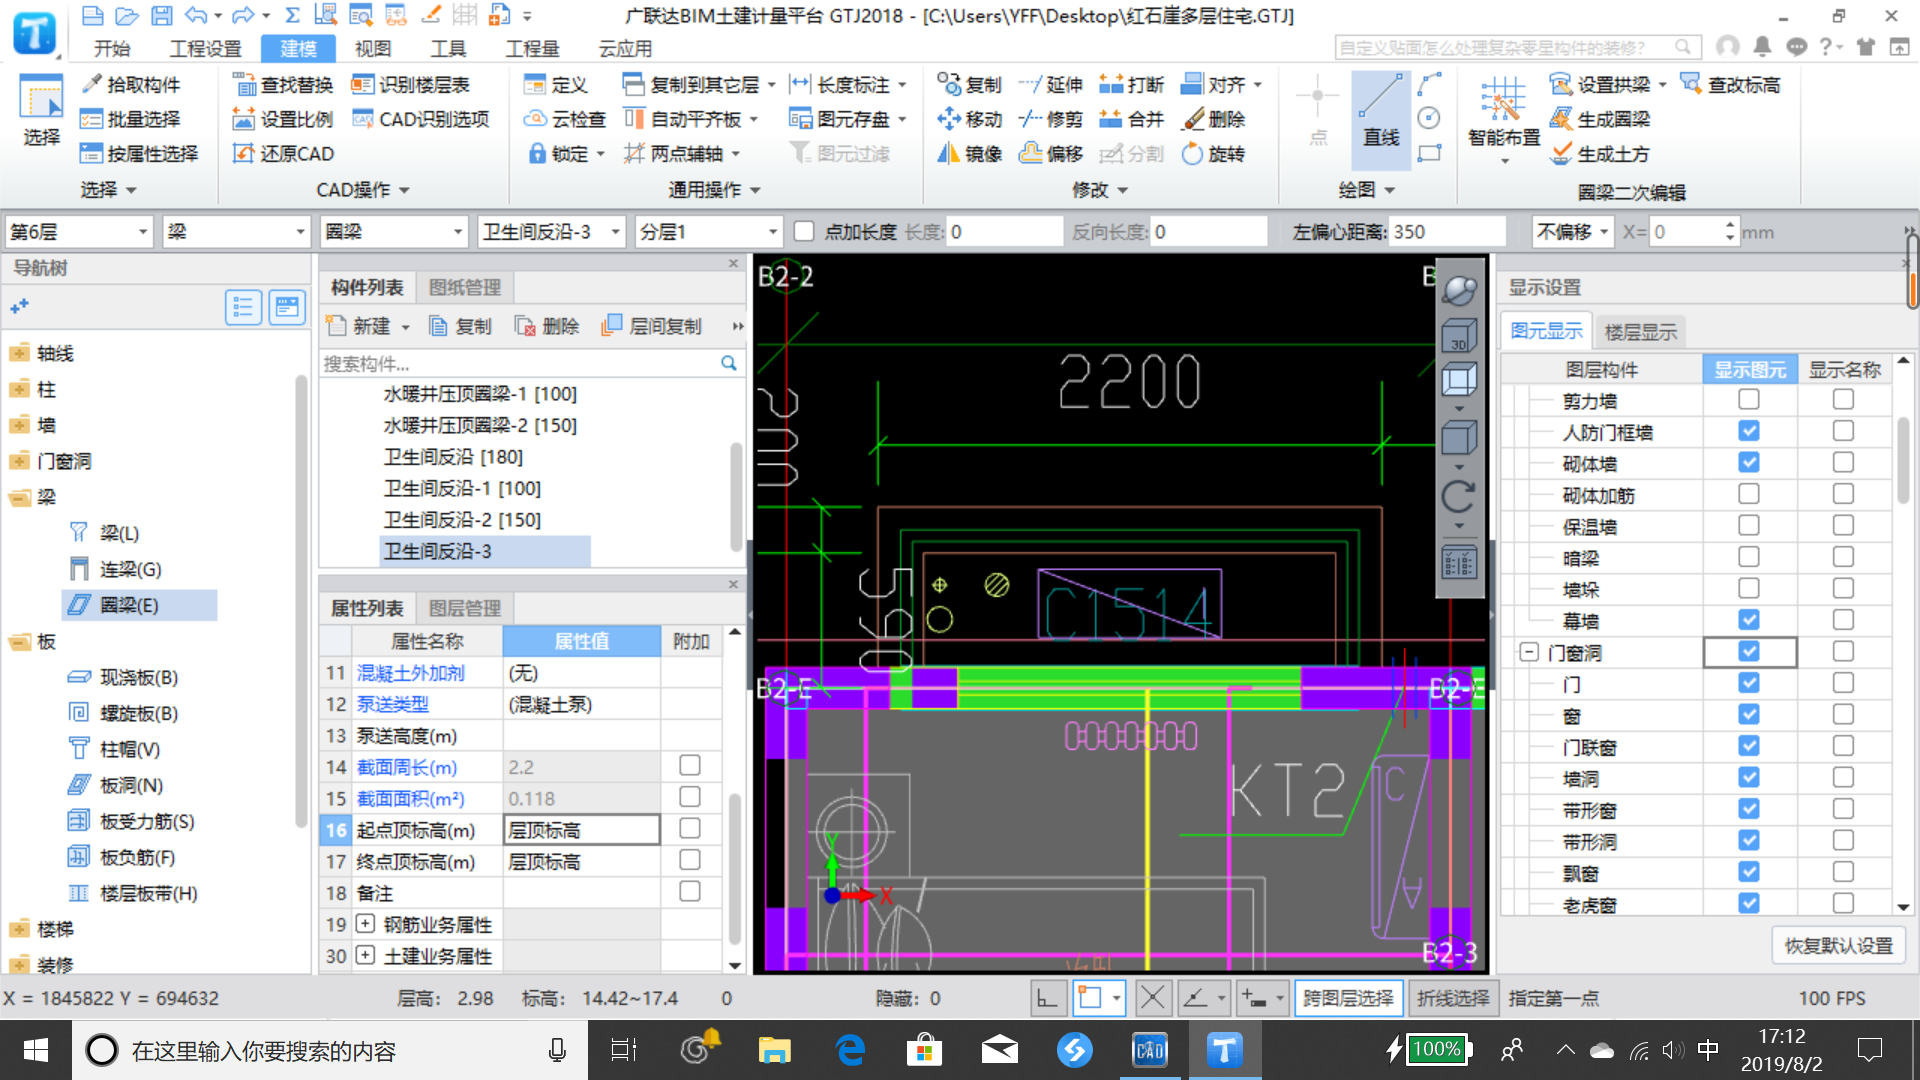Click 智能布置 smart layout
The width and height of the screenshot is (1920, 1080).
coord(1503,120)
